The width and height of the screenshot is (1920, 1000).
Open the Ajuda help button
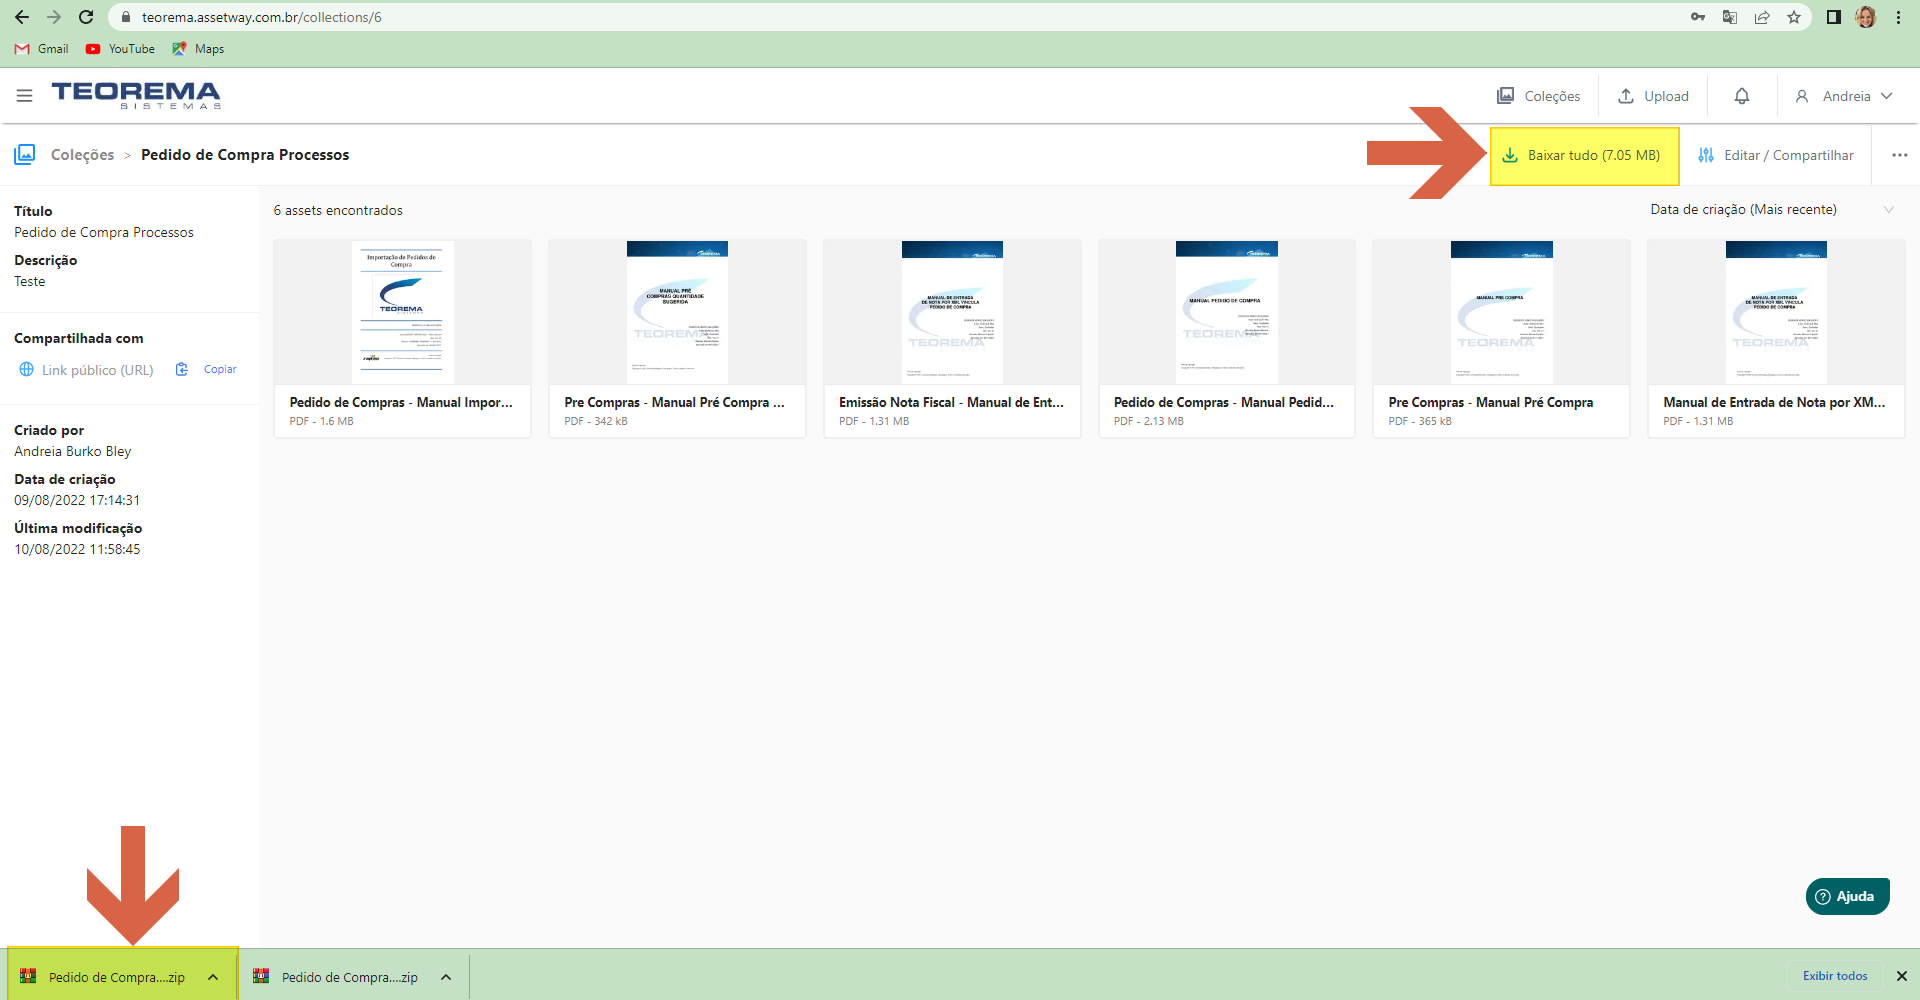click(x=1847, y=896)
